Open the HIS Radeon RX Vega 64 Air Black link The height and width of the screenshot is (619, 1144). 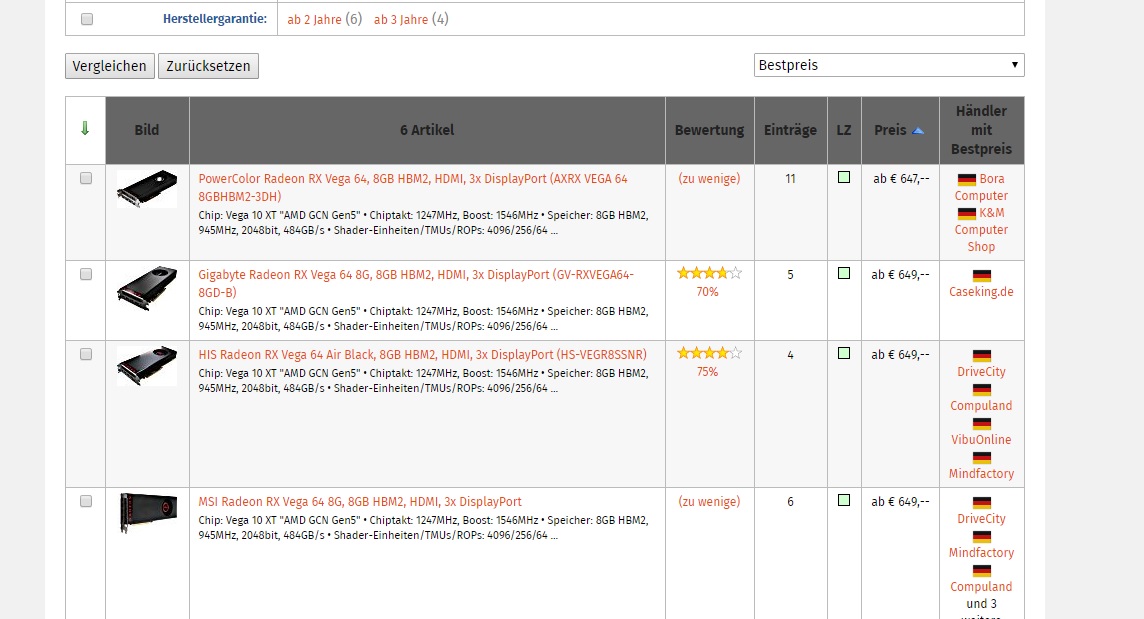[x=422, y=355]
